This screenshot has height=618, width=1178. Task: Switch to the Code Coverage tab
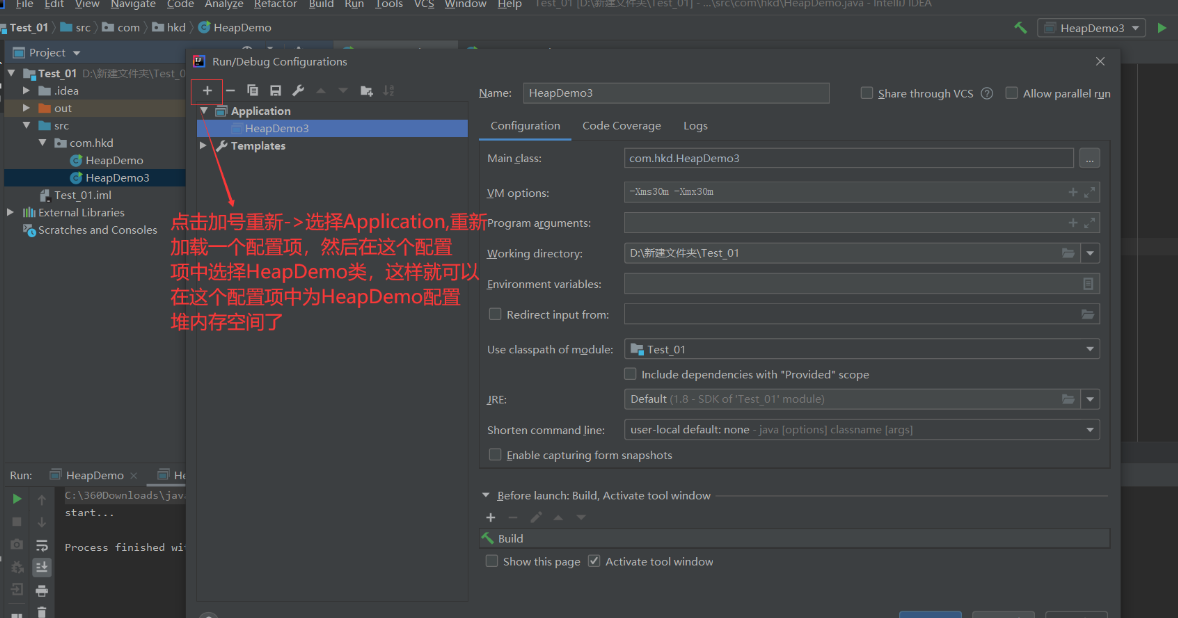coord(621,126)
